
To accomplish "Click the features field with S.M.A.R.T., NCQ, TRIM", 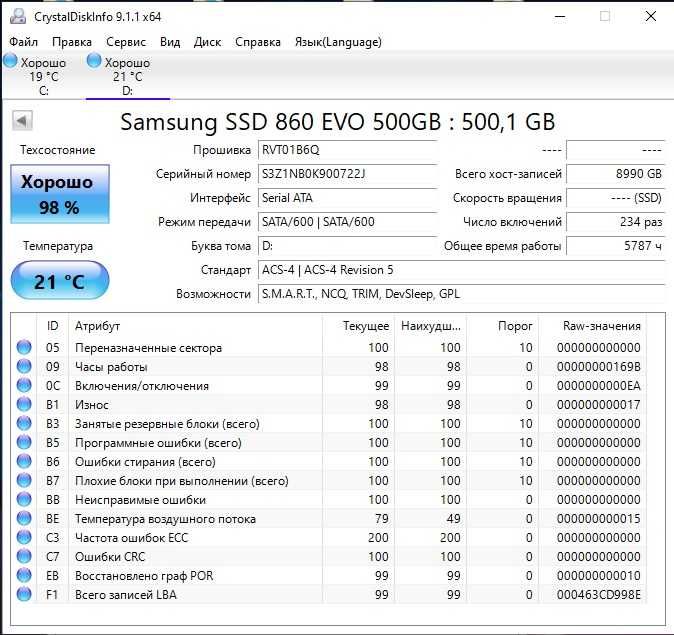I will click(462, 294).
